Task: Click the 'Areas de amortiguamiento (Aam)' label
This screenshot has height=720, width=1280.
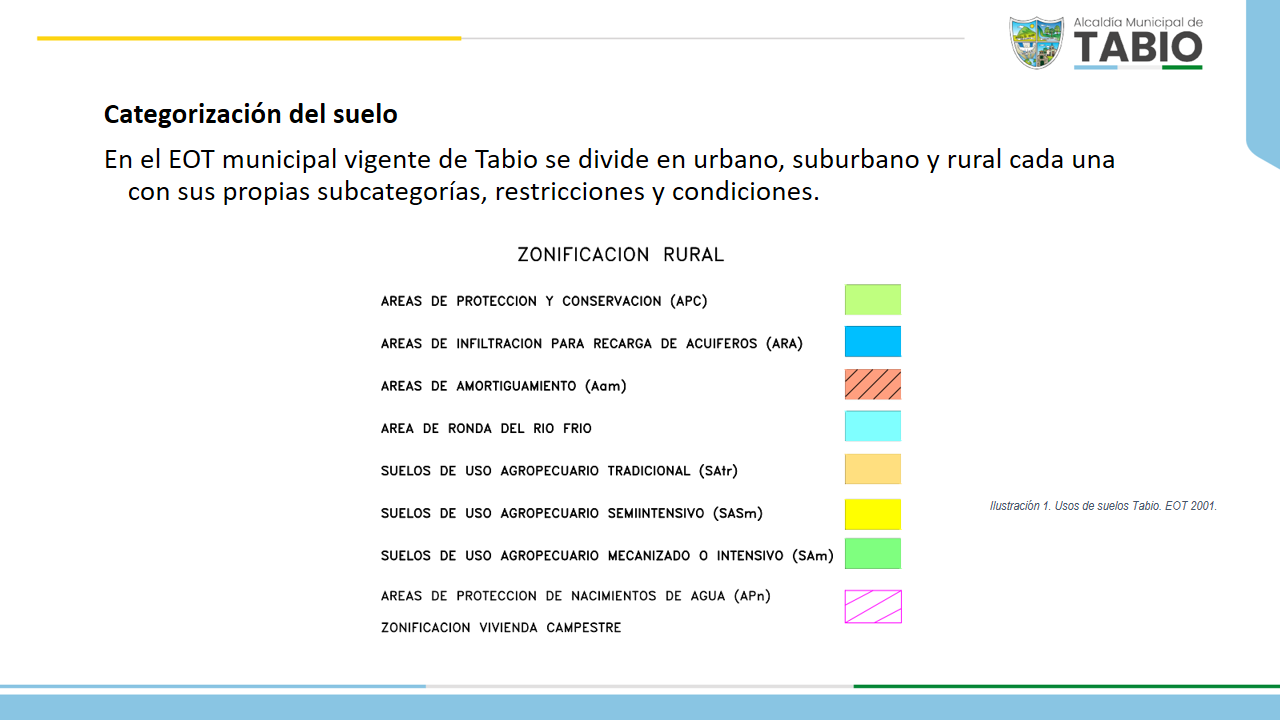Action: [503, 386]
